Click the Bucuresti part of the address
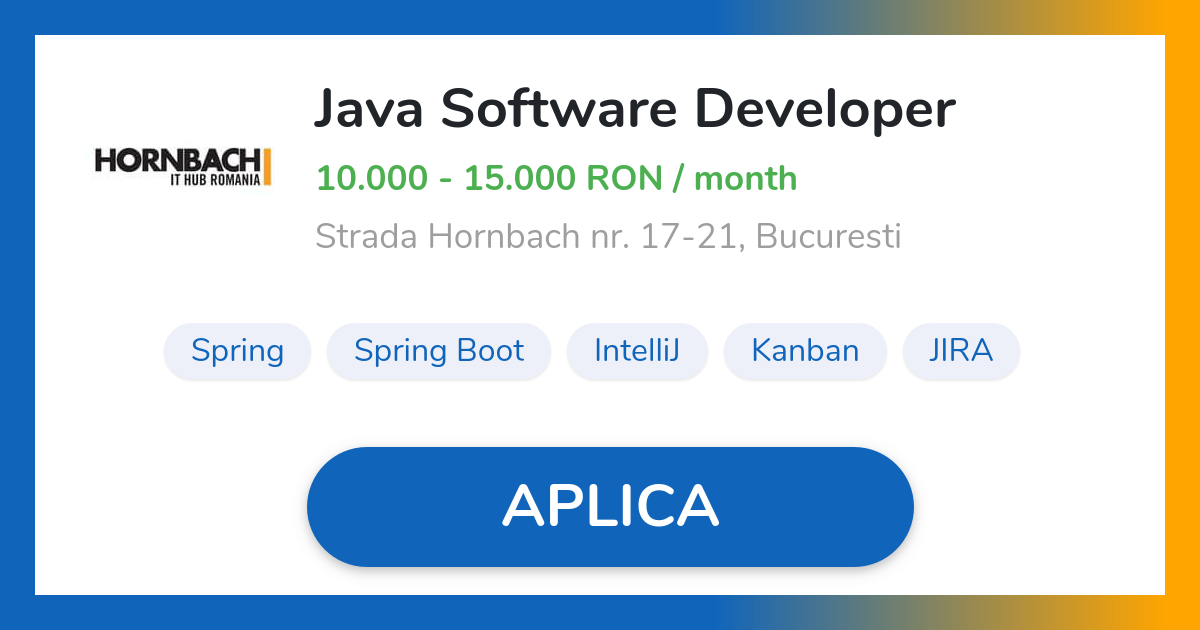 [x=832, y=236]
